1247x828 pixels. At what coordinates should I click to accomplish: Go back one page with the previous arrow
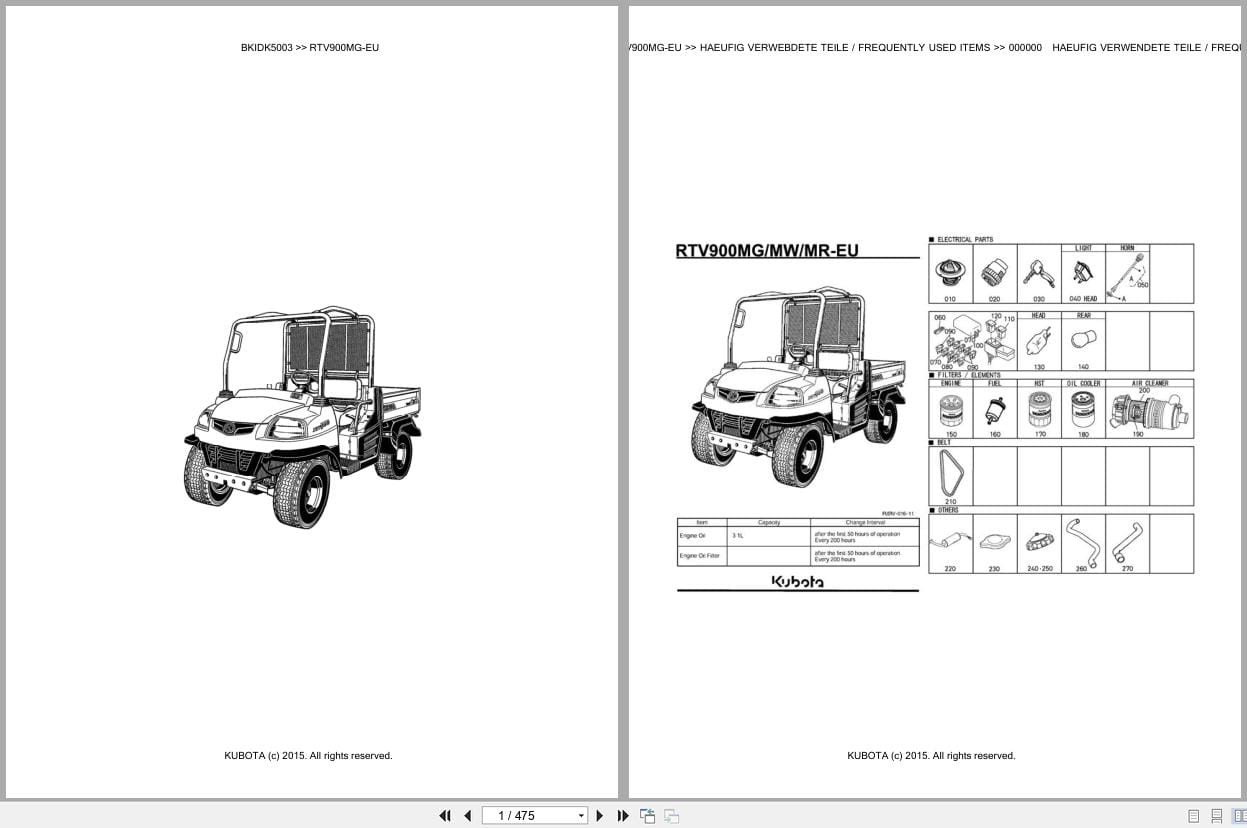[x=468, y=816]
